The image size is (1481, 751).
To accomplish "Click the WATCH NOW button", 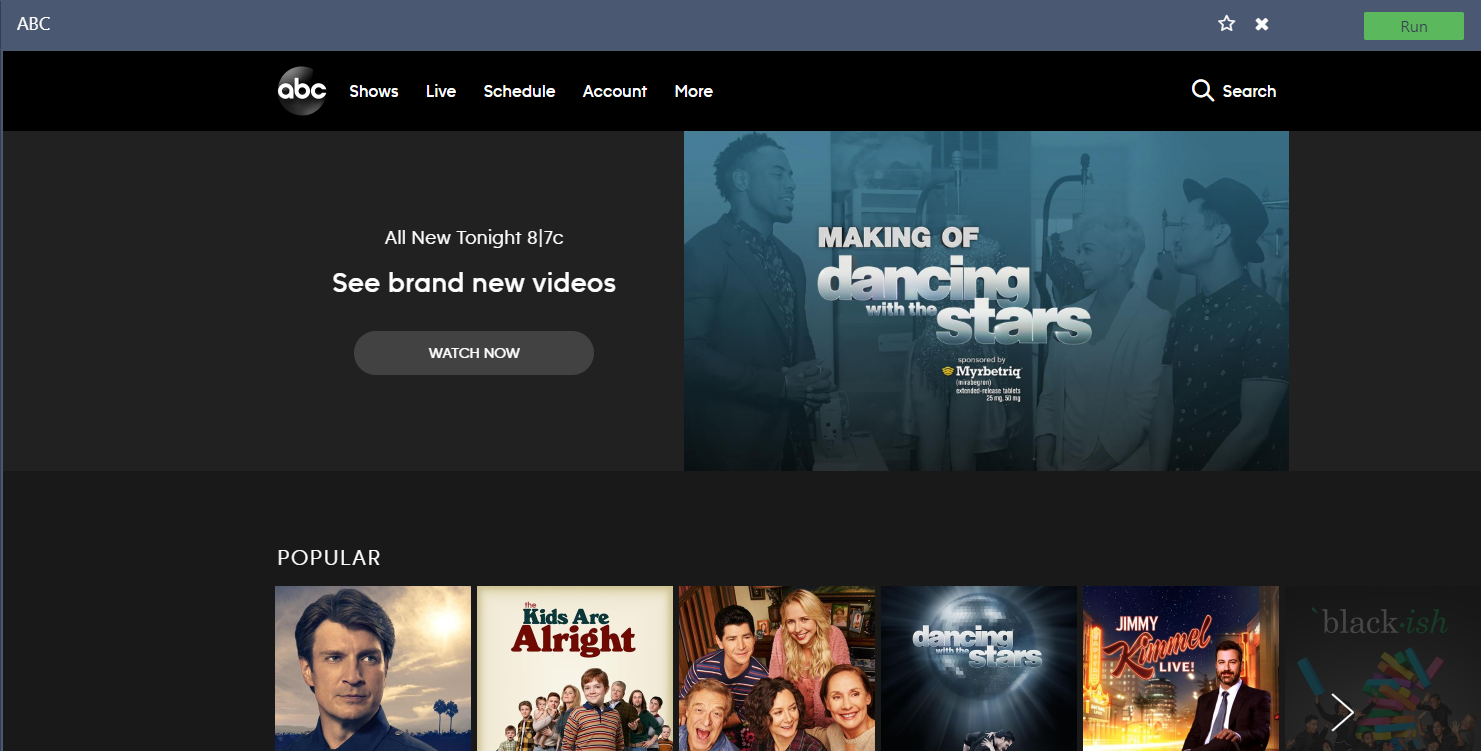I will pyautogui.click(x=474, y=353).
